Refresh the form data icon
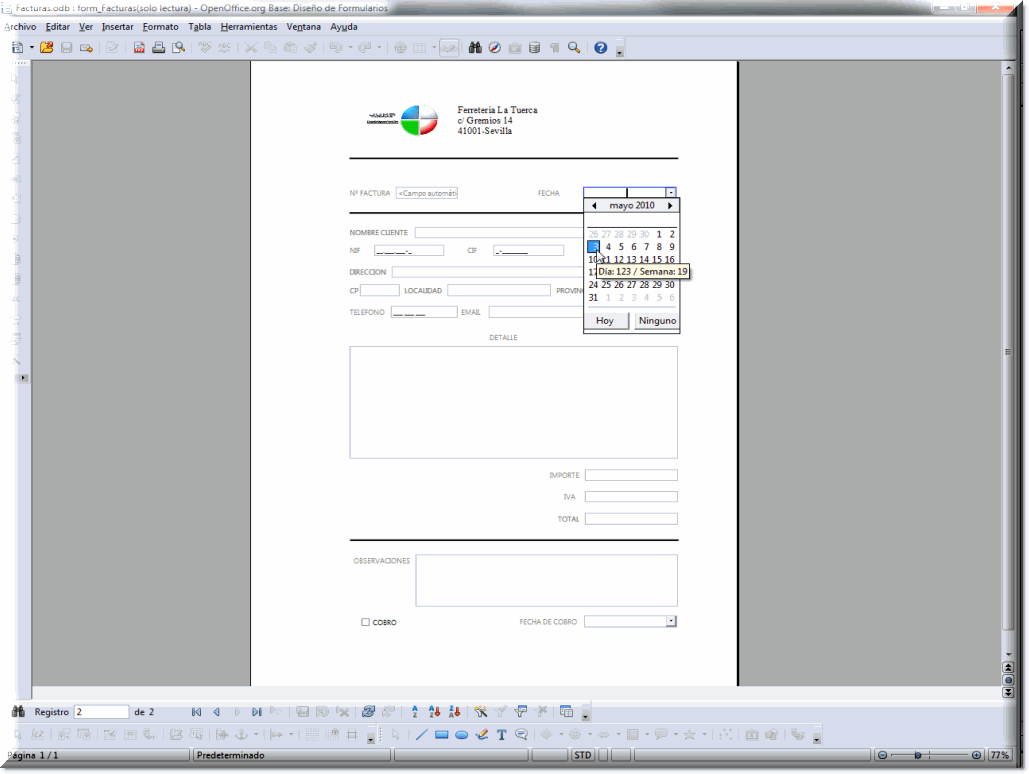This screenshot has width=1029, height=774. [368, 712]
